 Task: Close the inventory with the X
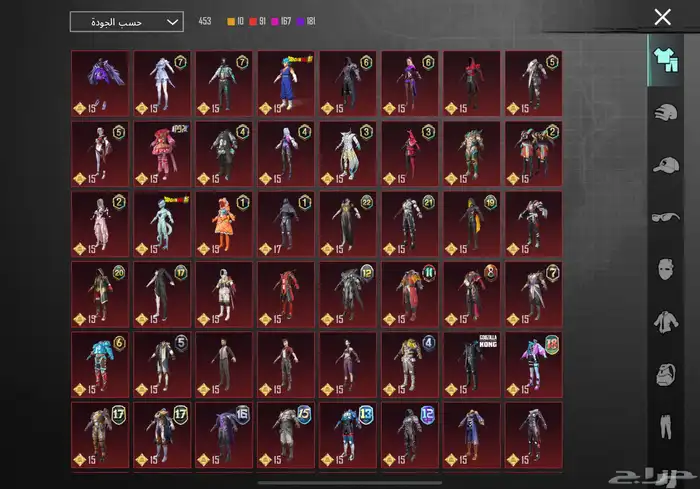(662, 17)
